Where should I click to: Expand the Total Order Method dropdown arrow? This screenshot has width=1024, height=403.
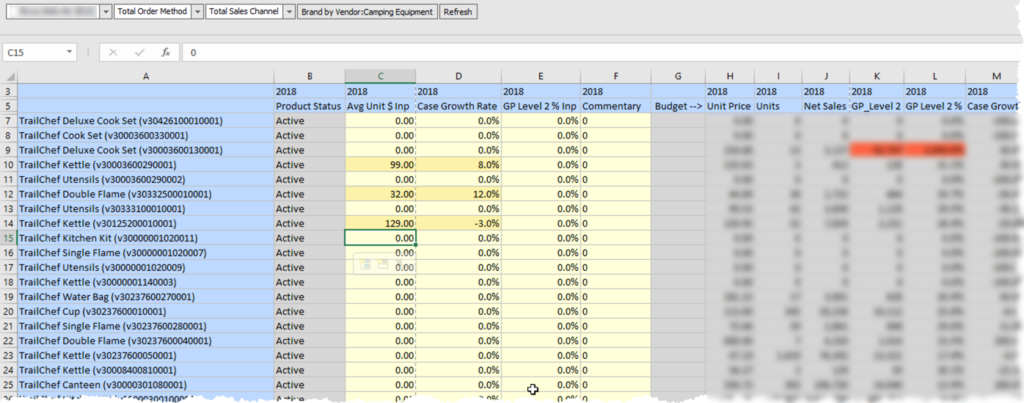tap(197, 12)
